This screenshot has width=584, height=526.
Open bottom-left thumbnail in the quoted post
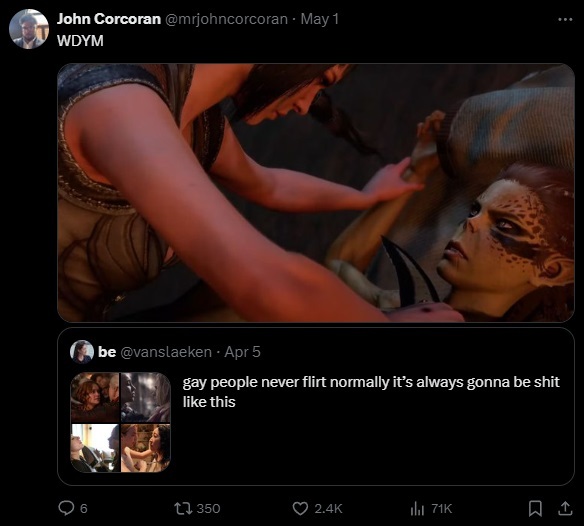95,448
